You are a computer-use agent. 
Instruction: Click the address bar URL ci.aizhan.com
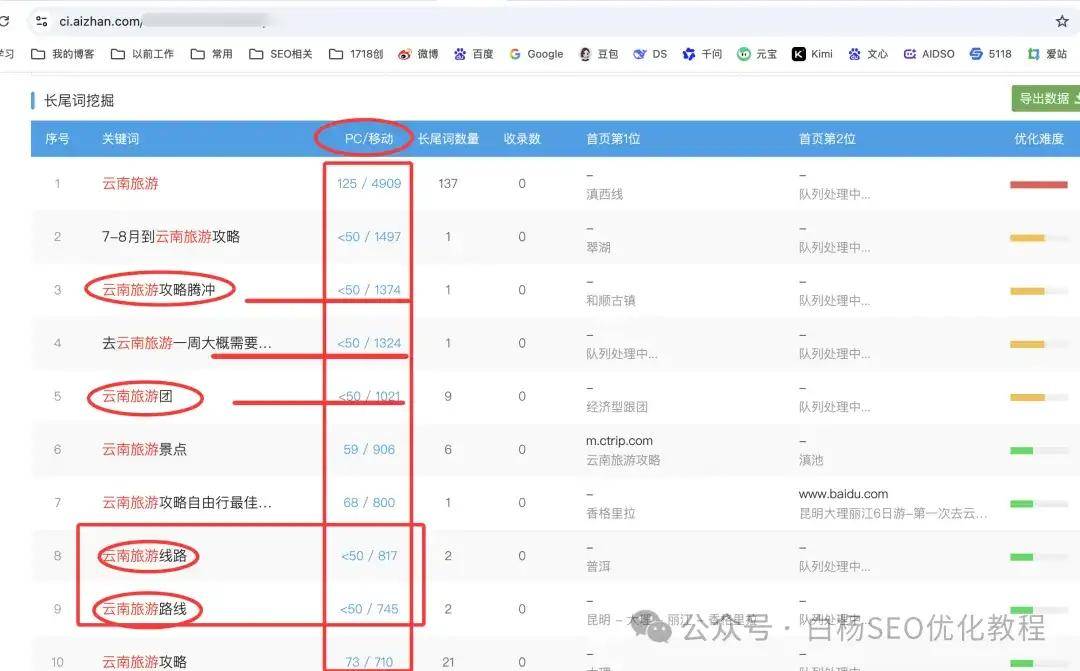pyautogui.click(x=100, y=21)
